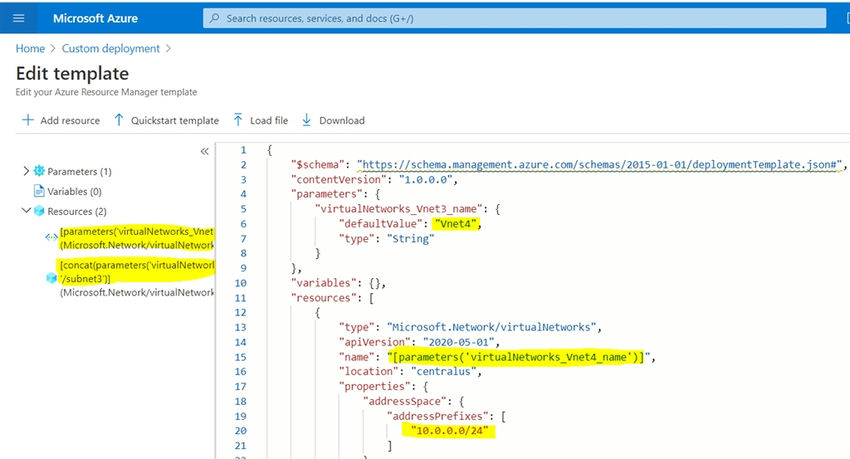
Task: Click the Quickstart template up-arrow icon
Action: (119, 120)
